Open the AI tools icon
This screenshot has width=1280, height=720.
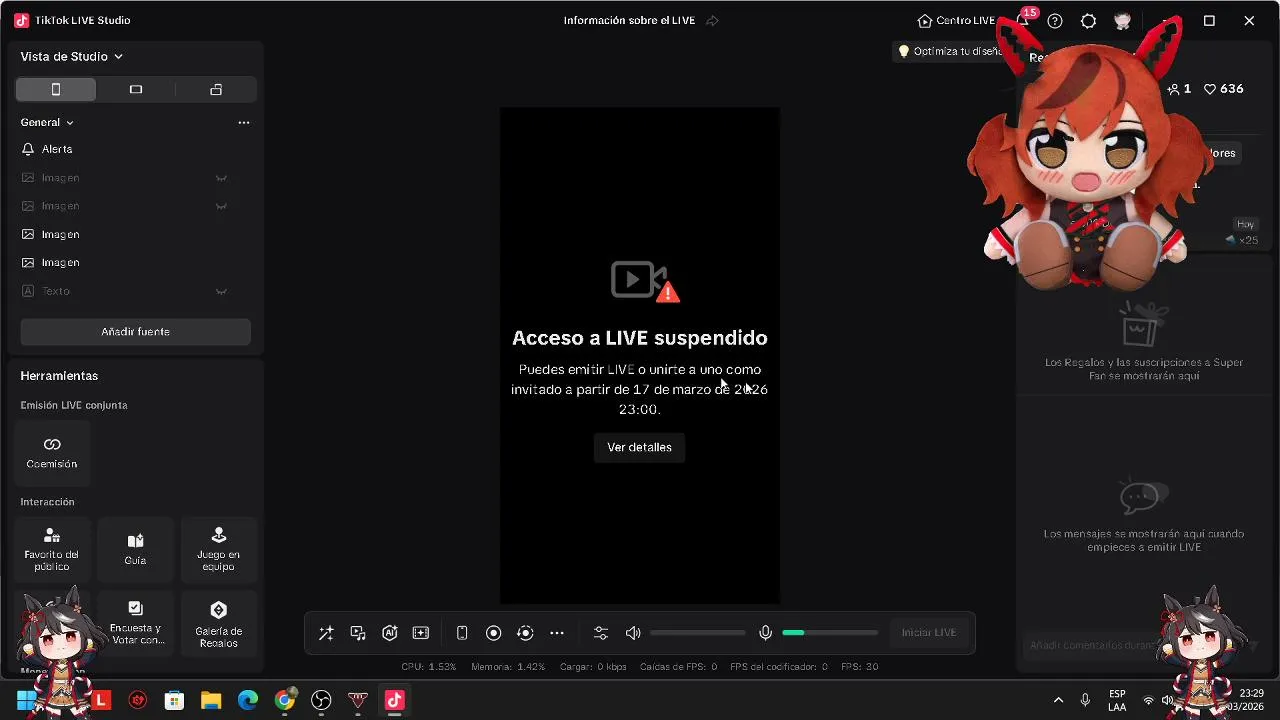(390, 633)
